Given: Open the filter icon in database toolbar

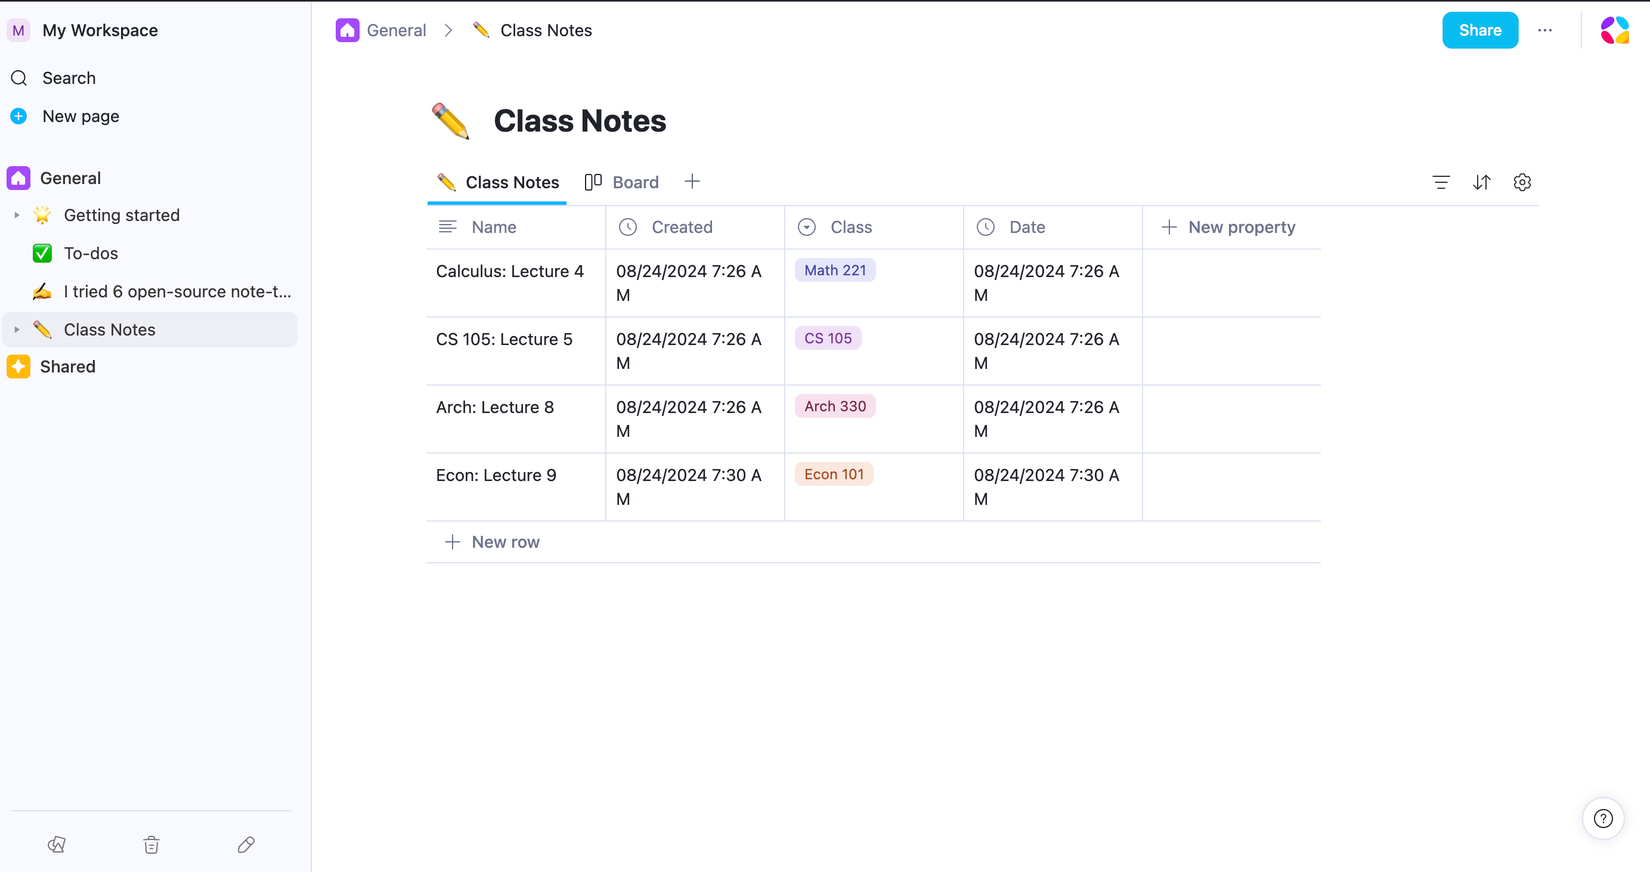Looking at the screenshot, I should (1440, 182).
